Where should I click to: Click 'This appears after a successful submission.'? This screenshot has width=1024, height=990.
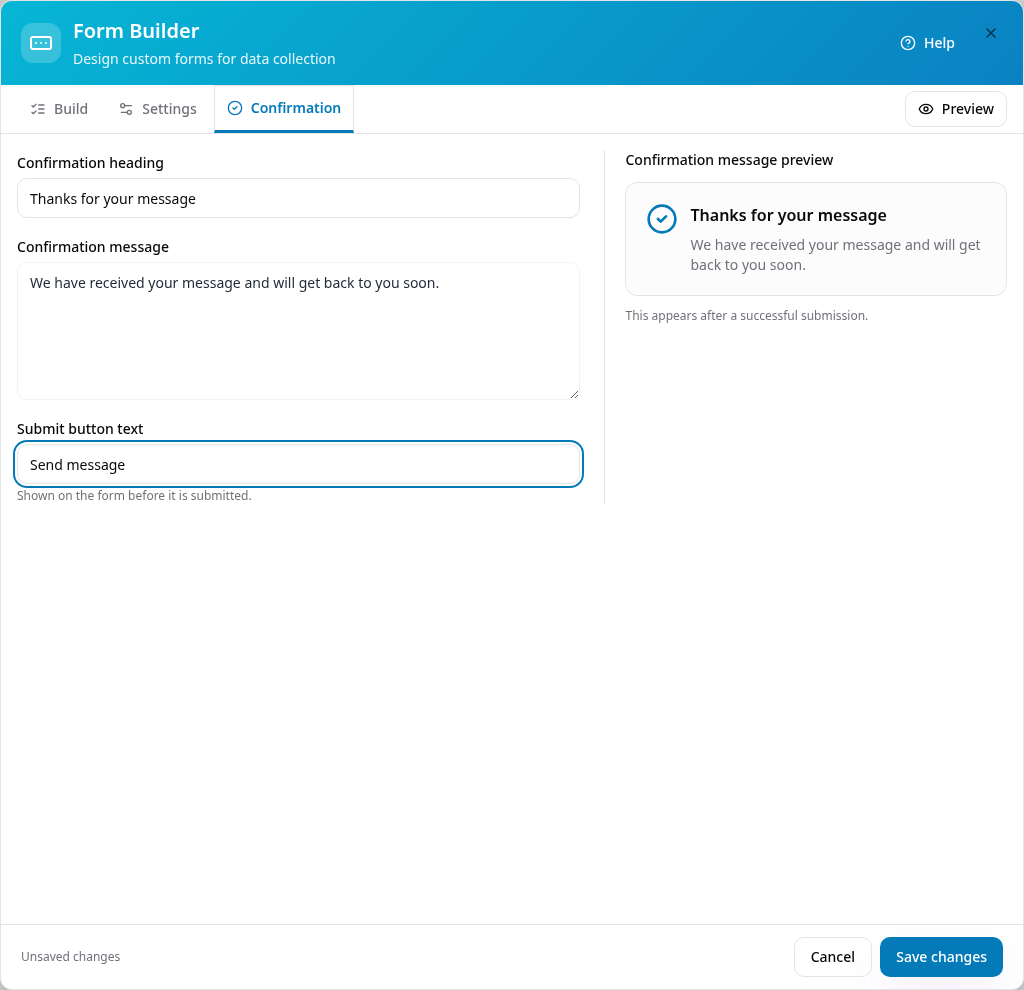(x=746, y=315)
